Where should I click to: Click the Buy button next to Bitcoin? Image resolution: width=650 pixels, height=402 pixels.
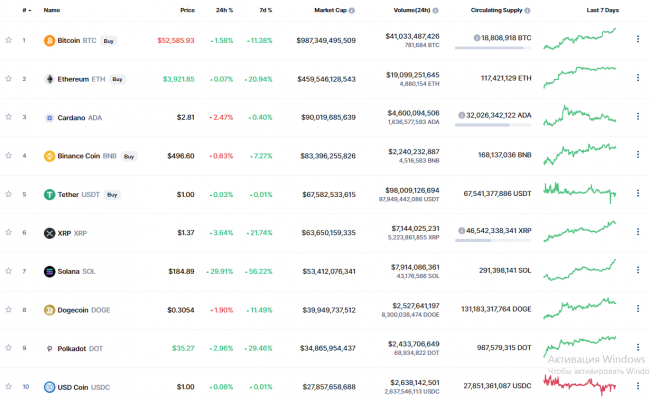point(109,41)
